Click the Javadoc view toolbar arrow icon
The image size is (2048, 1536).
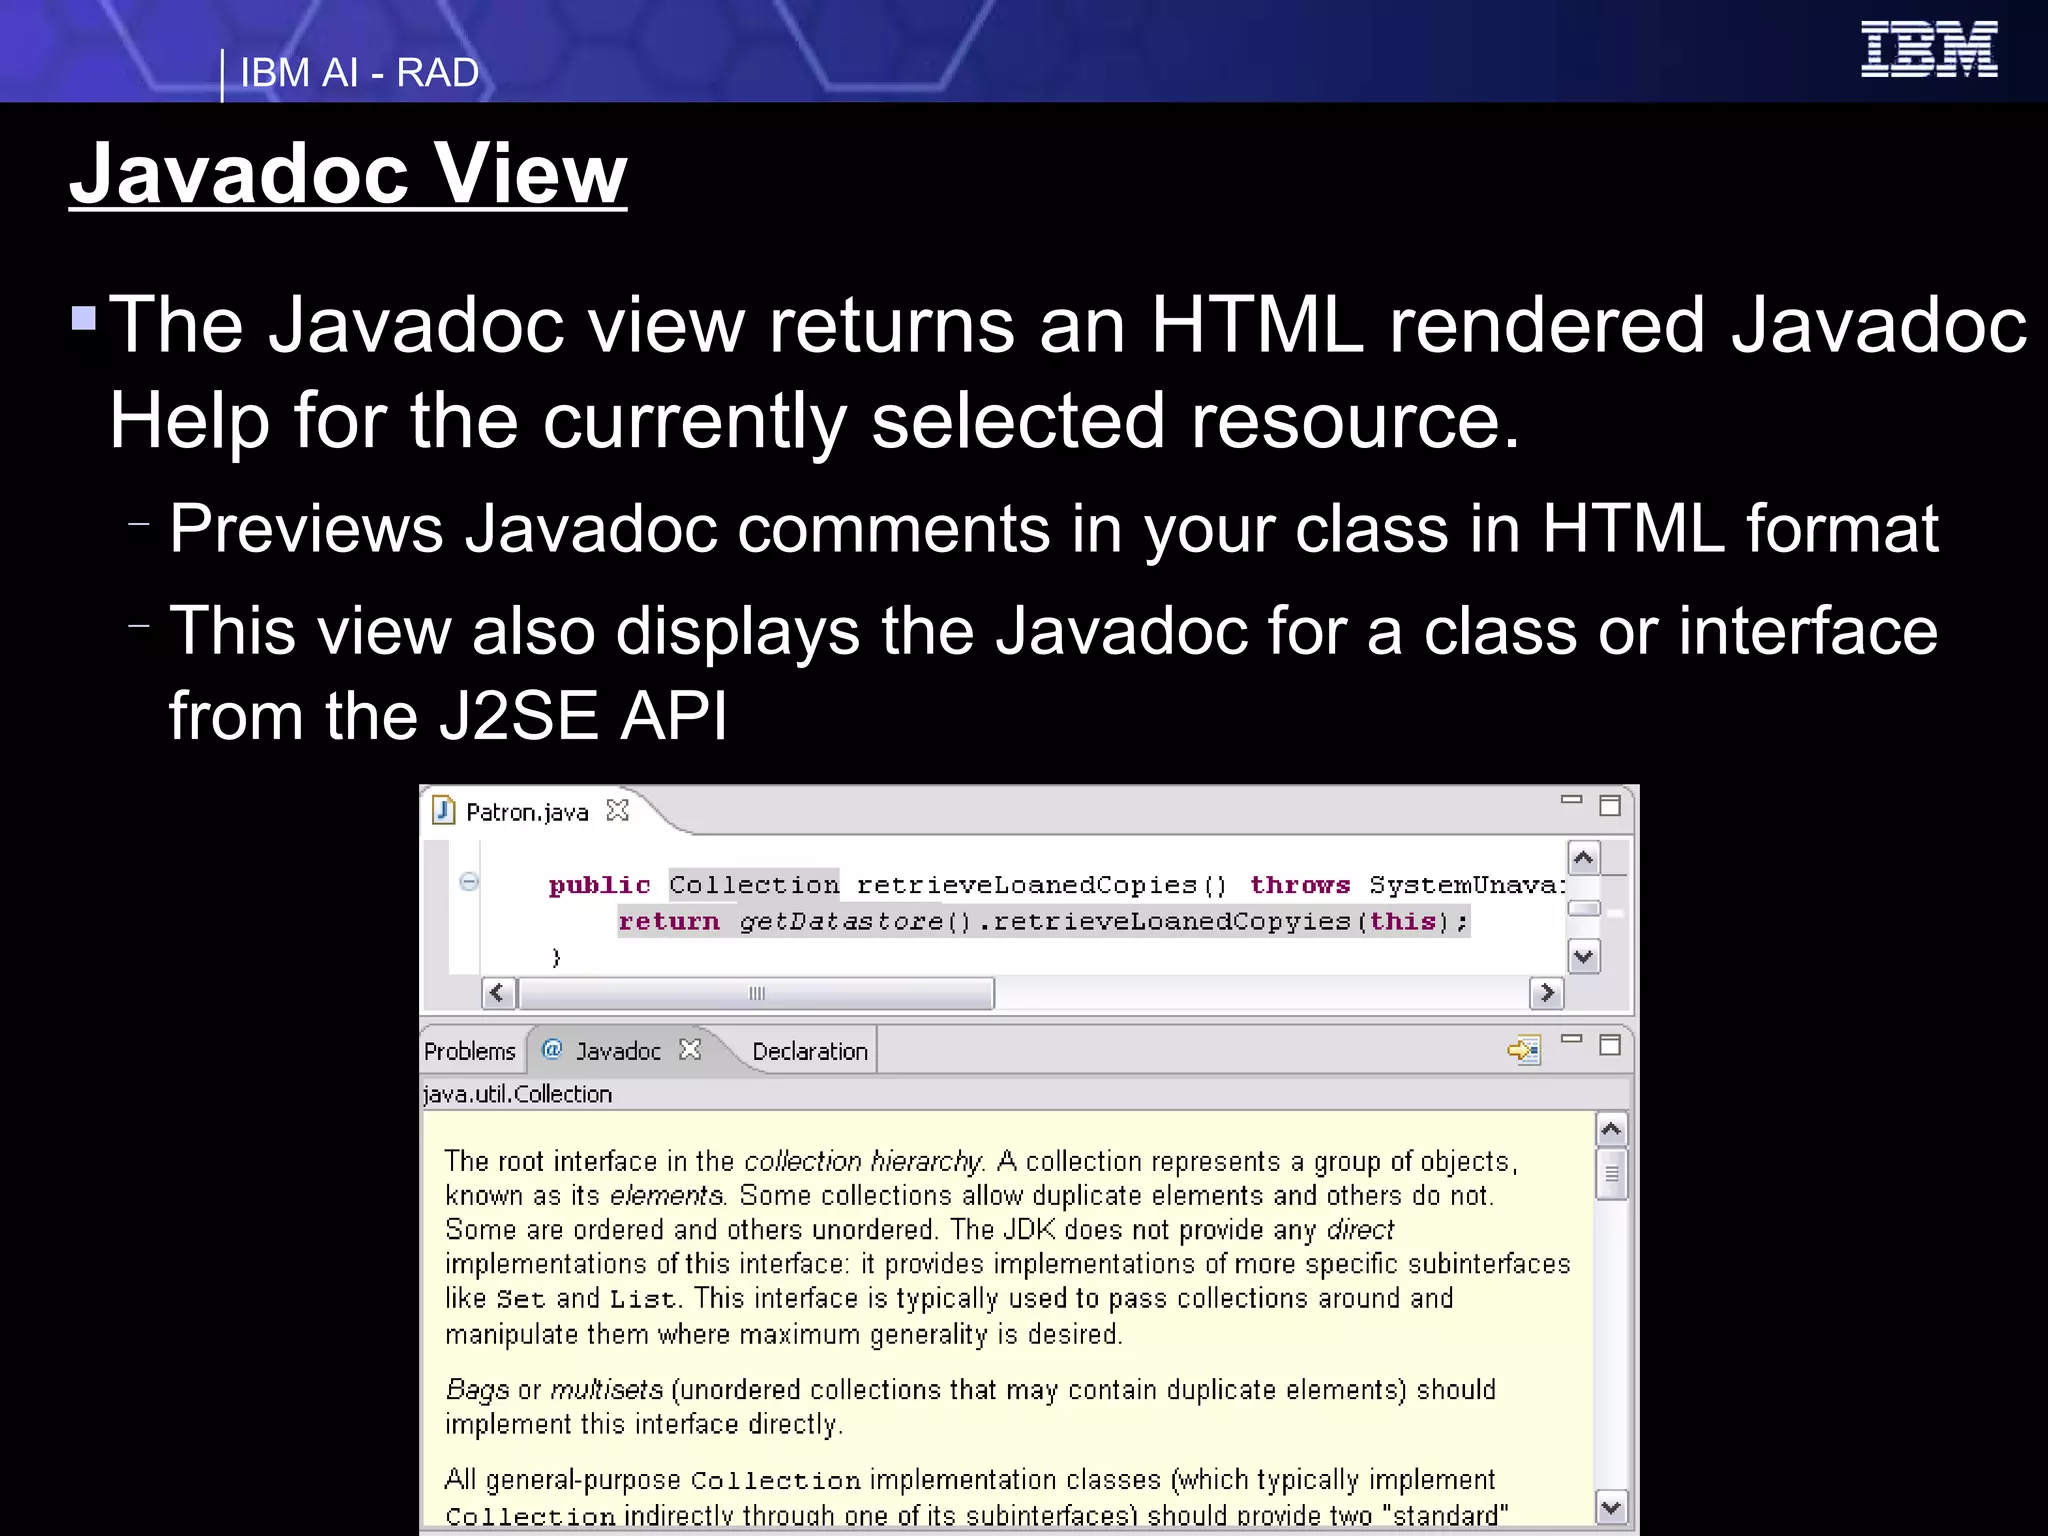coord(1524,1050)
